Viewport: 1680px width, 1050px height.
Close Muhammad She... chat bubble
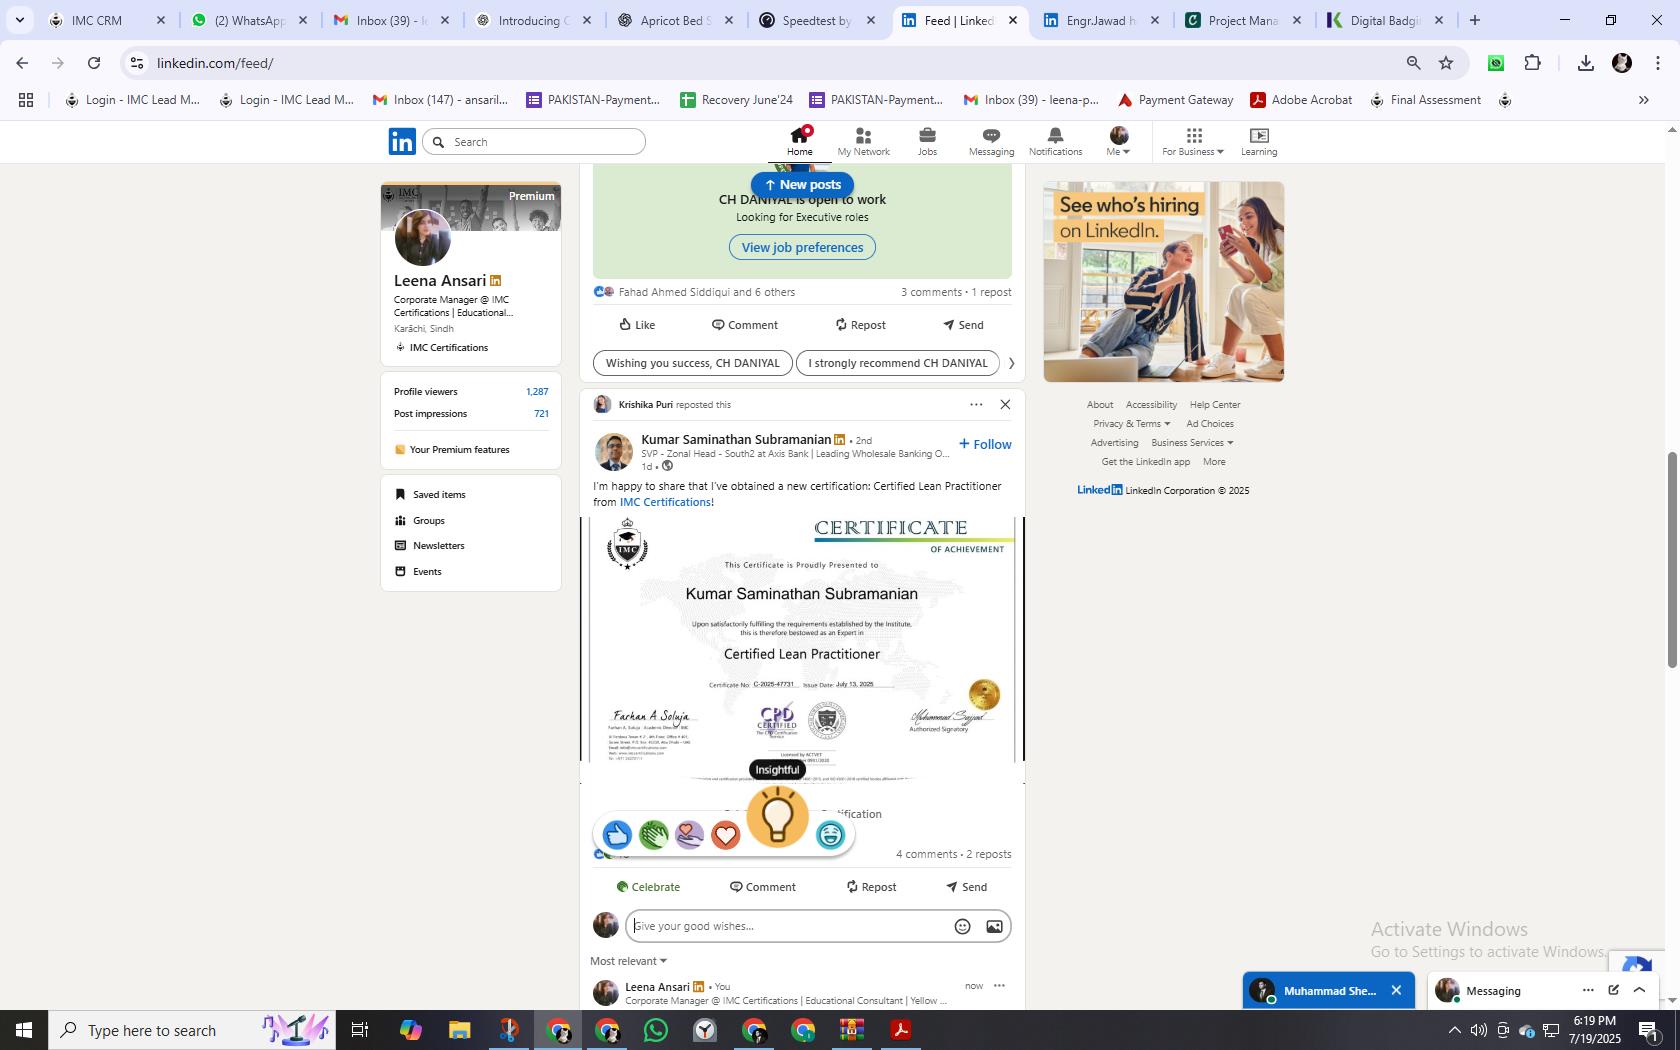pos(1396,990)
